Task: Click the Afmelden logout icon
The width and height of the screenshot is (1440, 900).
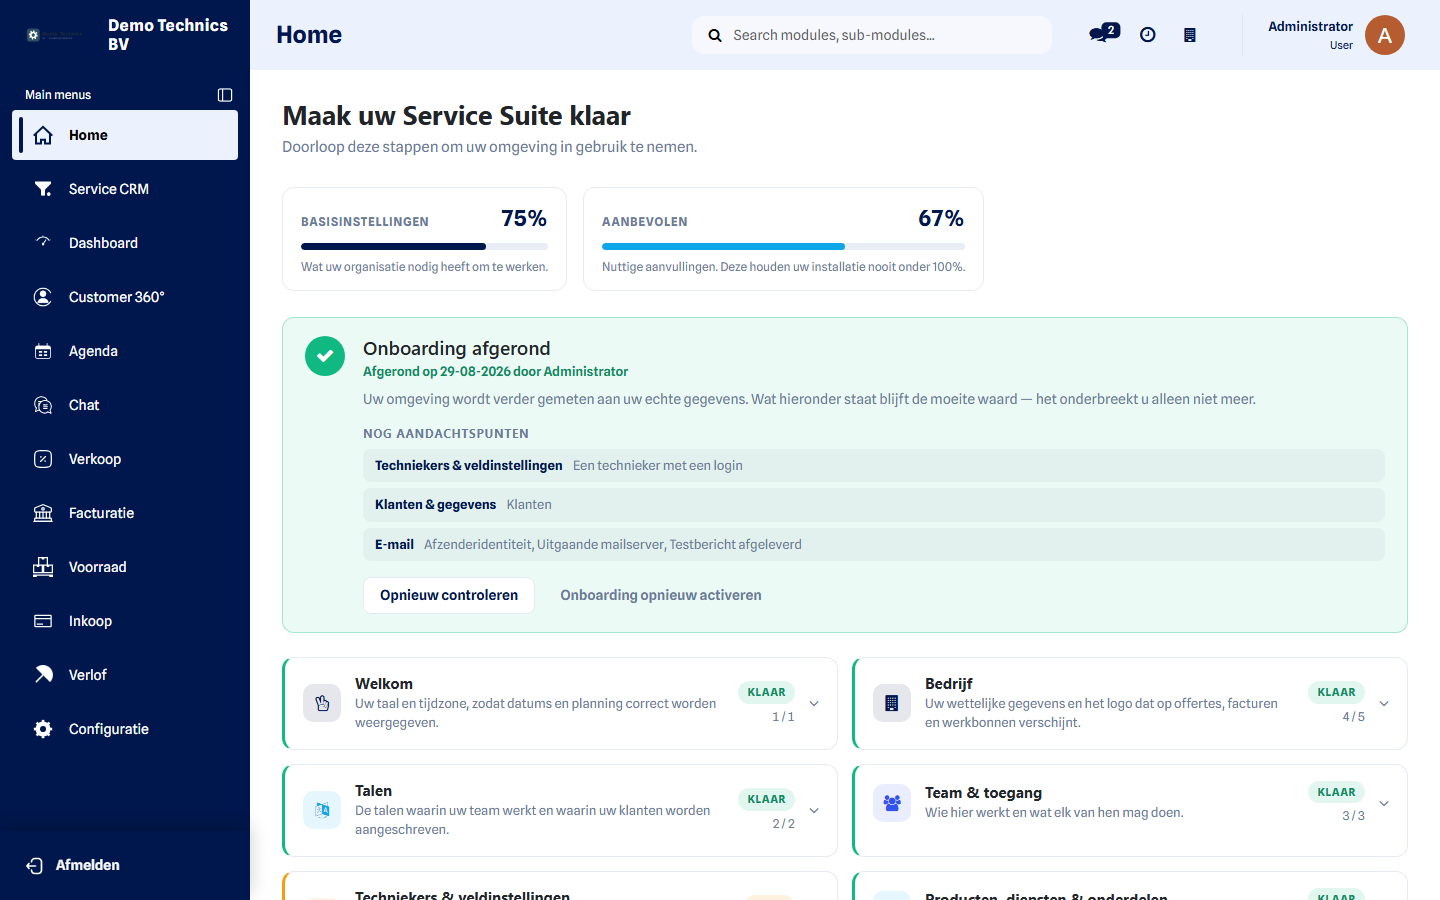Action: point(34,866)
